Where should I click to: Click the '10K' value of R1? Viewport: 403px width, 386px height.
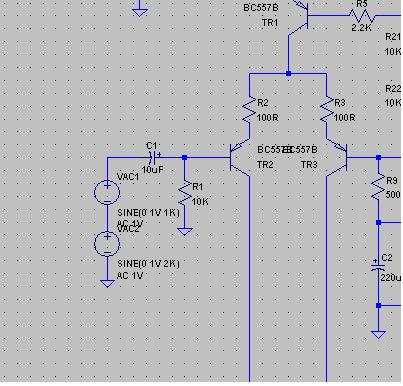[200, 202]
